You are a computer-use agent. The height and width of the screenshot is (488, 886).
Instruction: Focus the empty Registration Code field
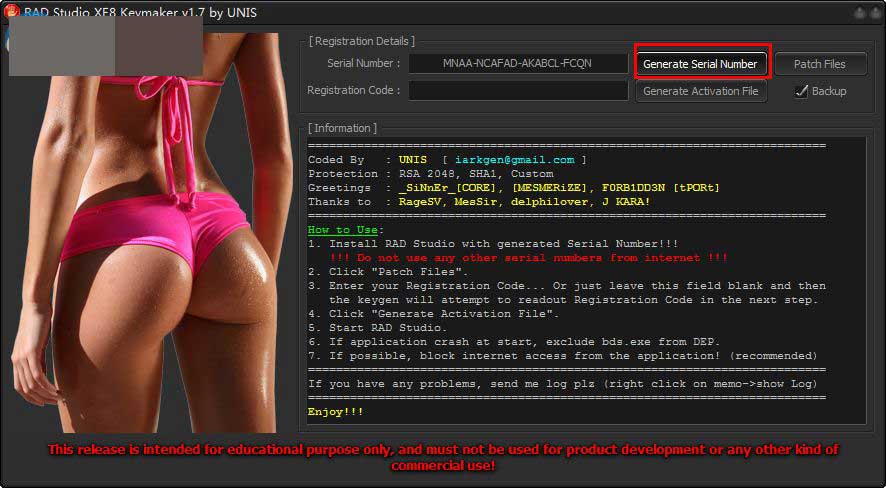pos(517,91)
